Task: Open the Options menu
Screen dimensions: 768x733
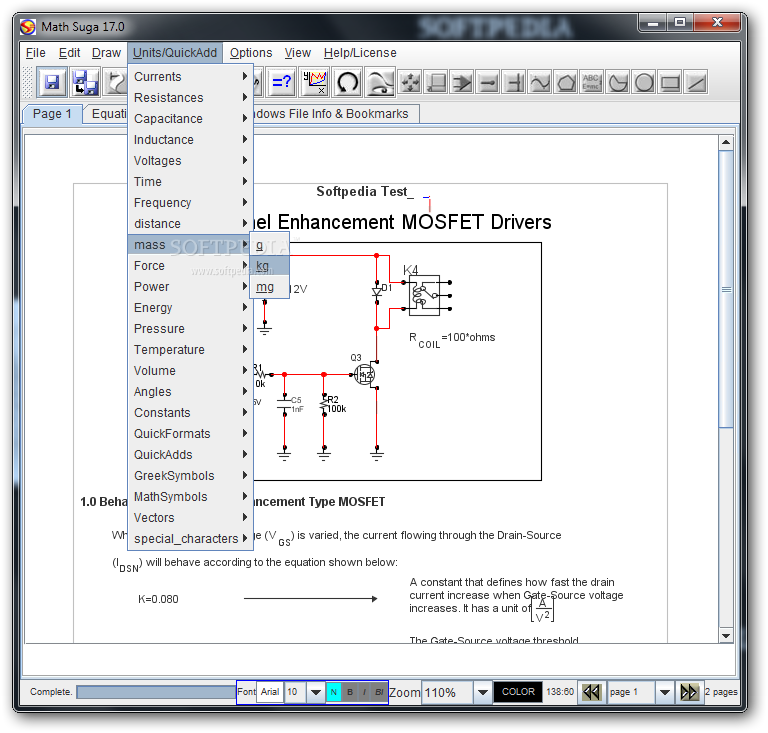Action: click(x=251, y=53)
